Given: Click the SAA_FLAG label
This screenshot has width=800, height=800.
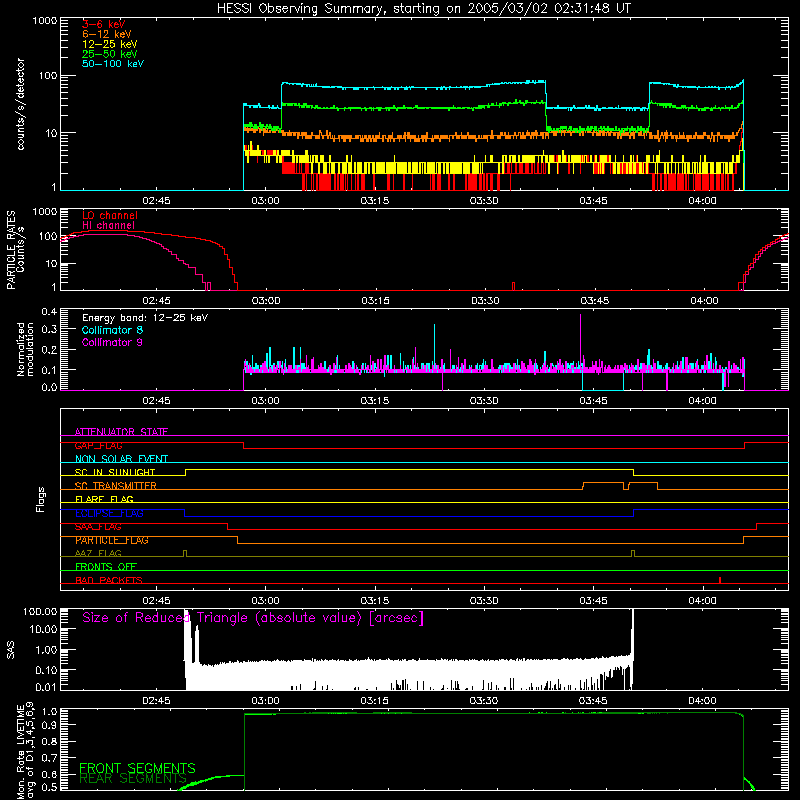Looking at the screenshot, I should tap(98, 527).
